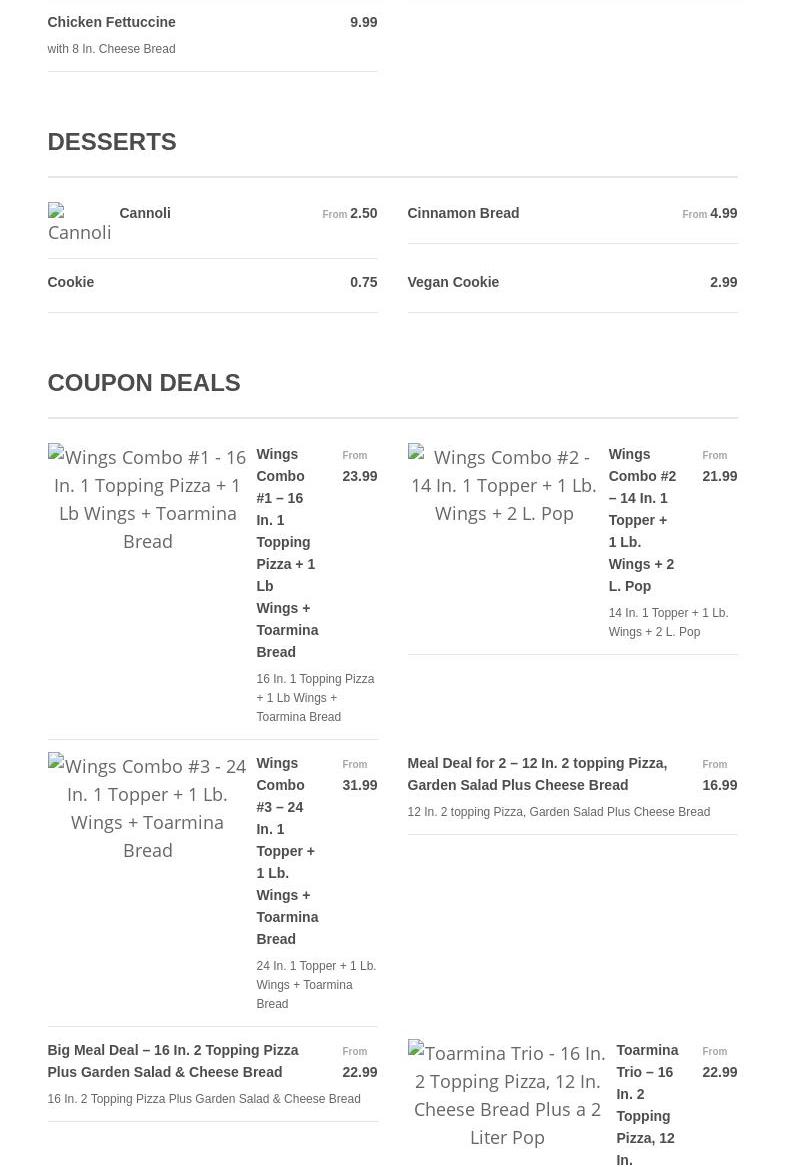Select the Cookie dessert item
This screenshot has height=1167, width=785.
click(x=71, y=282)
